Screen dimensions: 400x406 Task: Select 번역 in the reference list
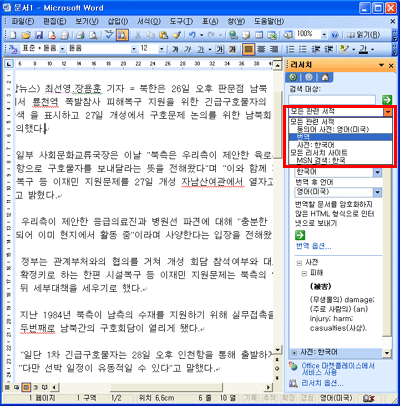click(x=340, y=137)
